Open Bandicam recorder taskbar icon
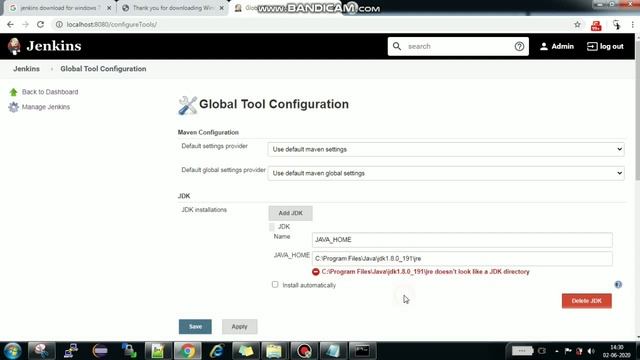The image size is (640, 360). [x=304, y=351]
